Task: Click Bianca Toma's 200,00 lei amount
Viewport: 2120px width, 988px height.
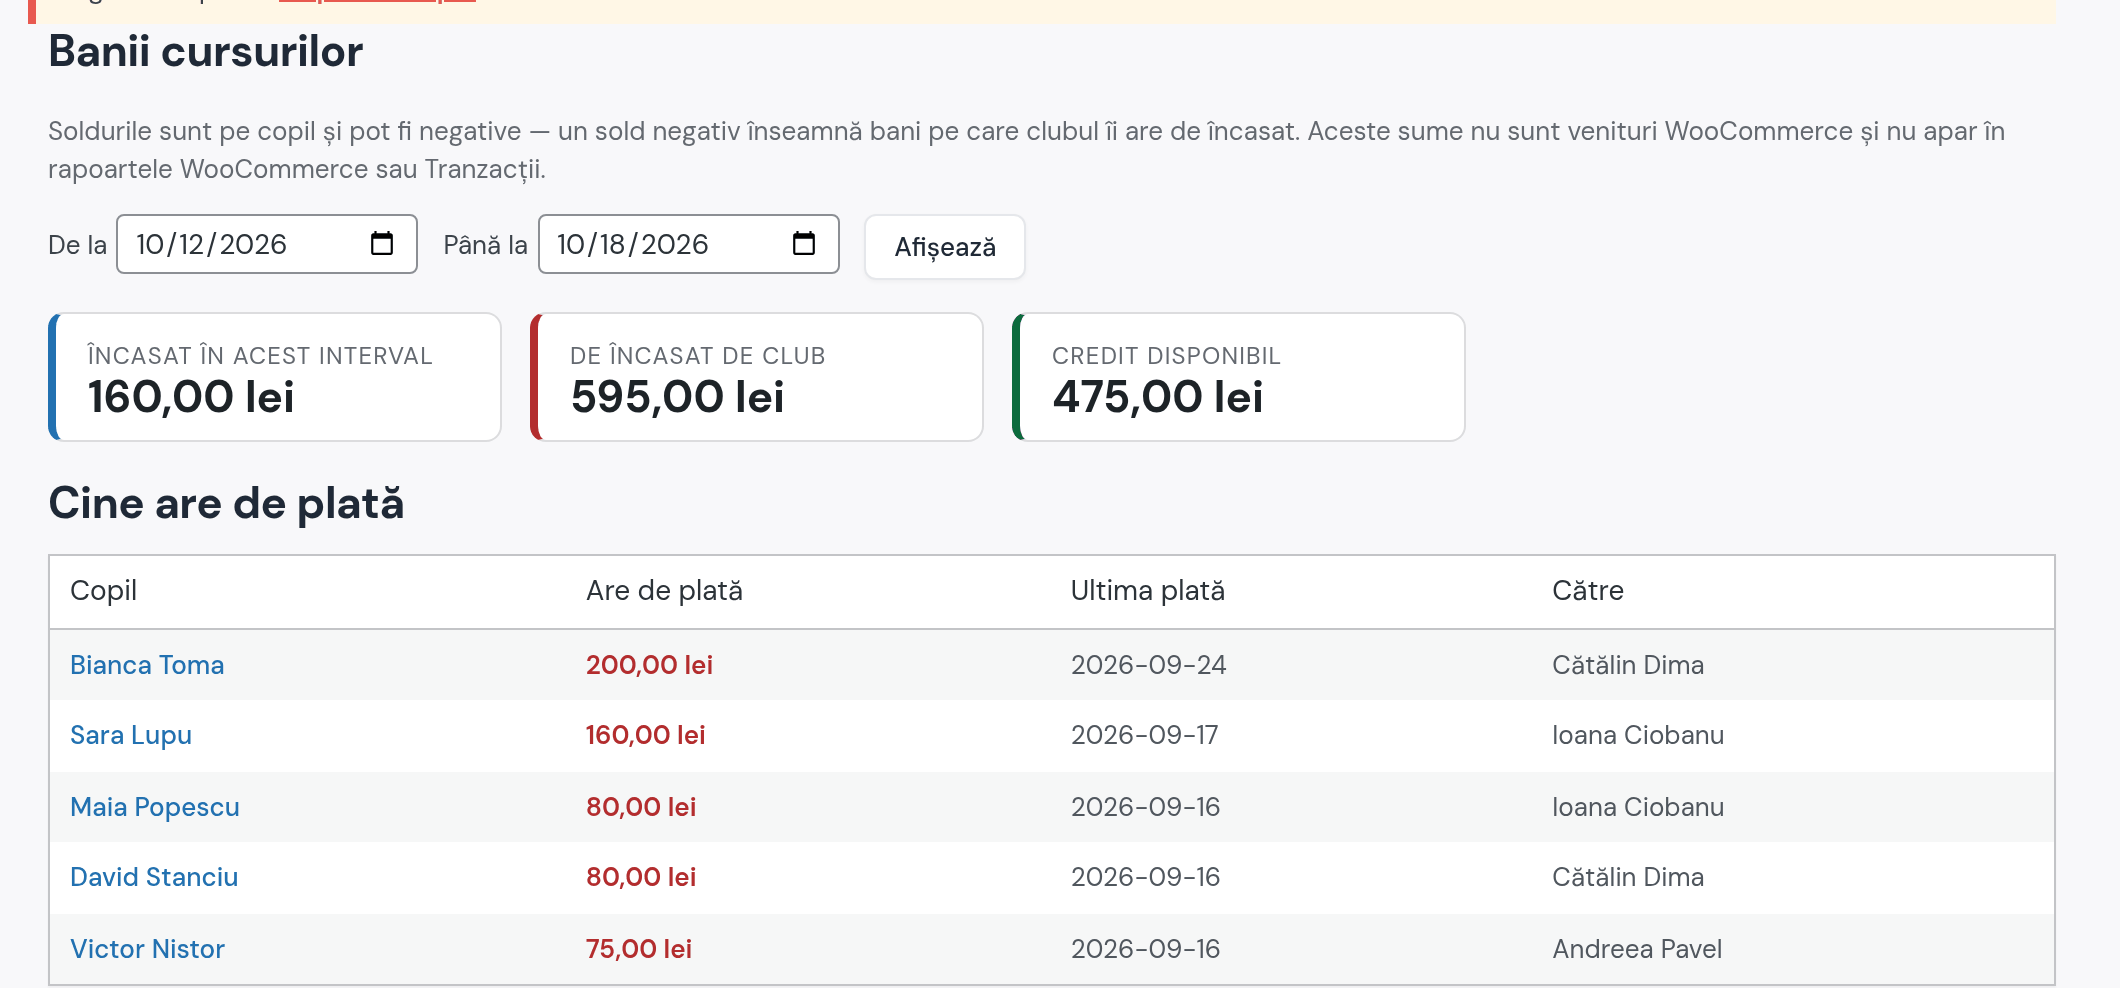Action: [x=650, y=665]
